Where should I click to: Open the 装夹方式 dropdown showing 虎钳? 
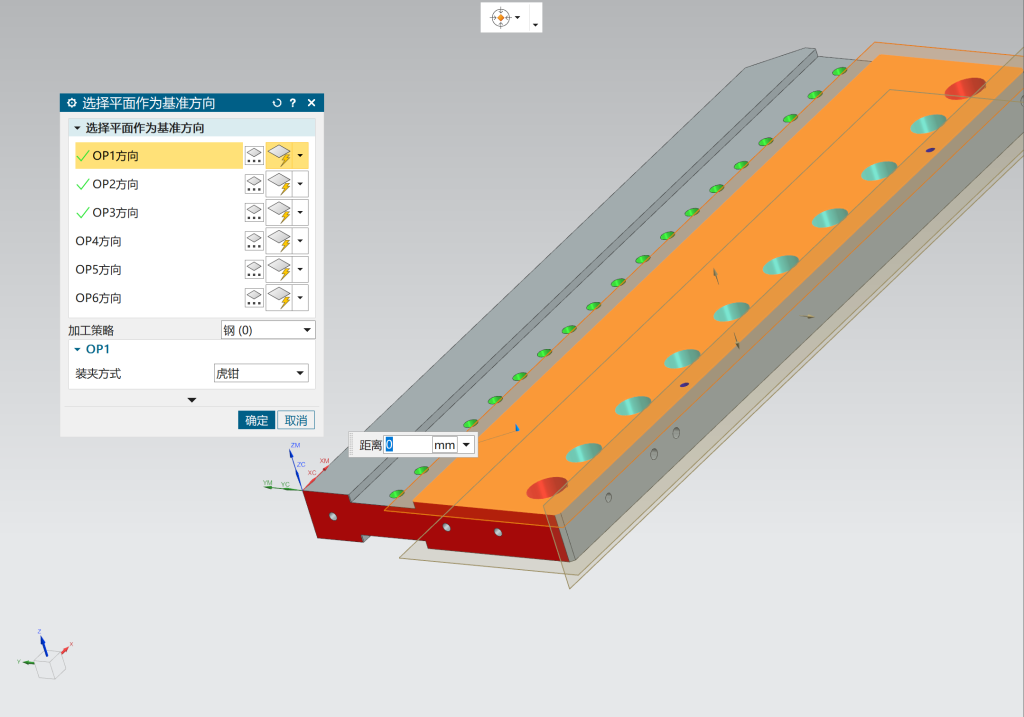tap(261, 373)
